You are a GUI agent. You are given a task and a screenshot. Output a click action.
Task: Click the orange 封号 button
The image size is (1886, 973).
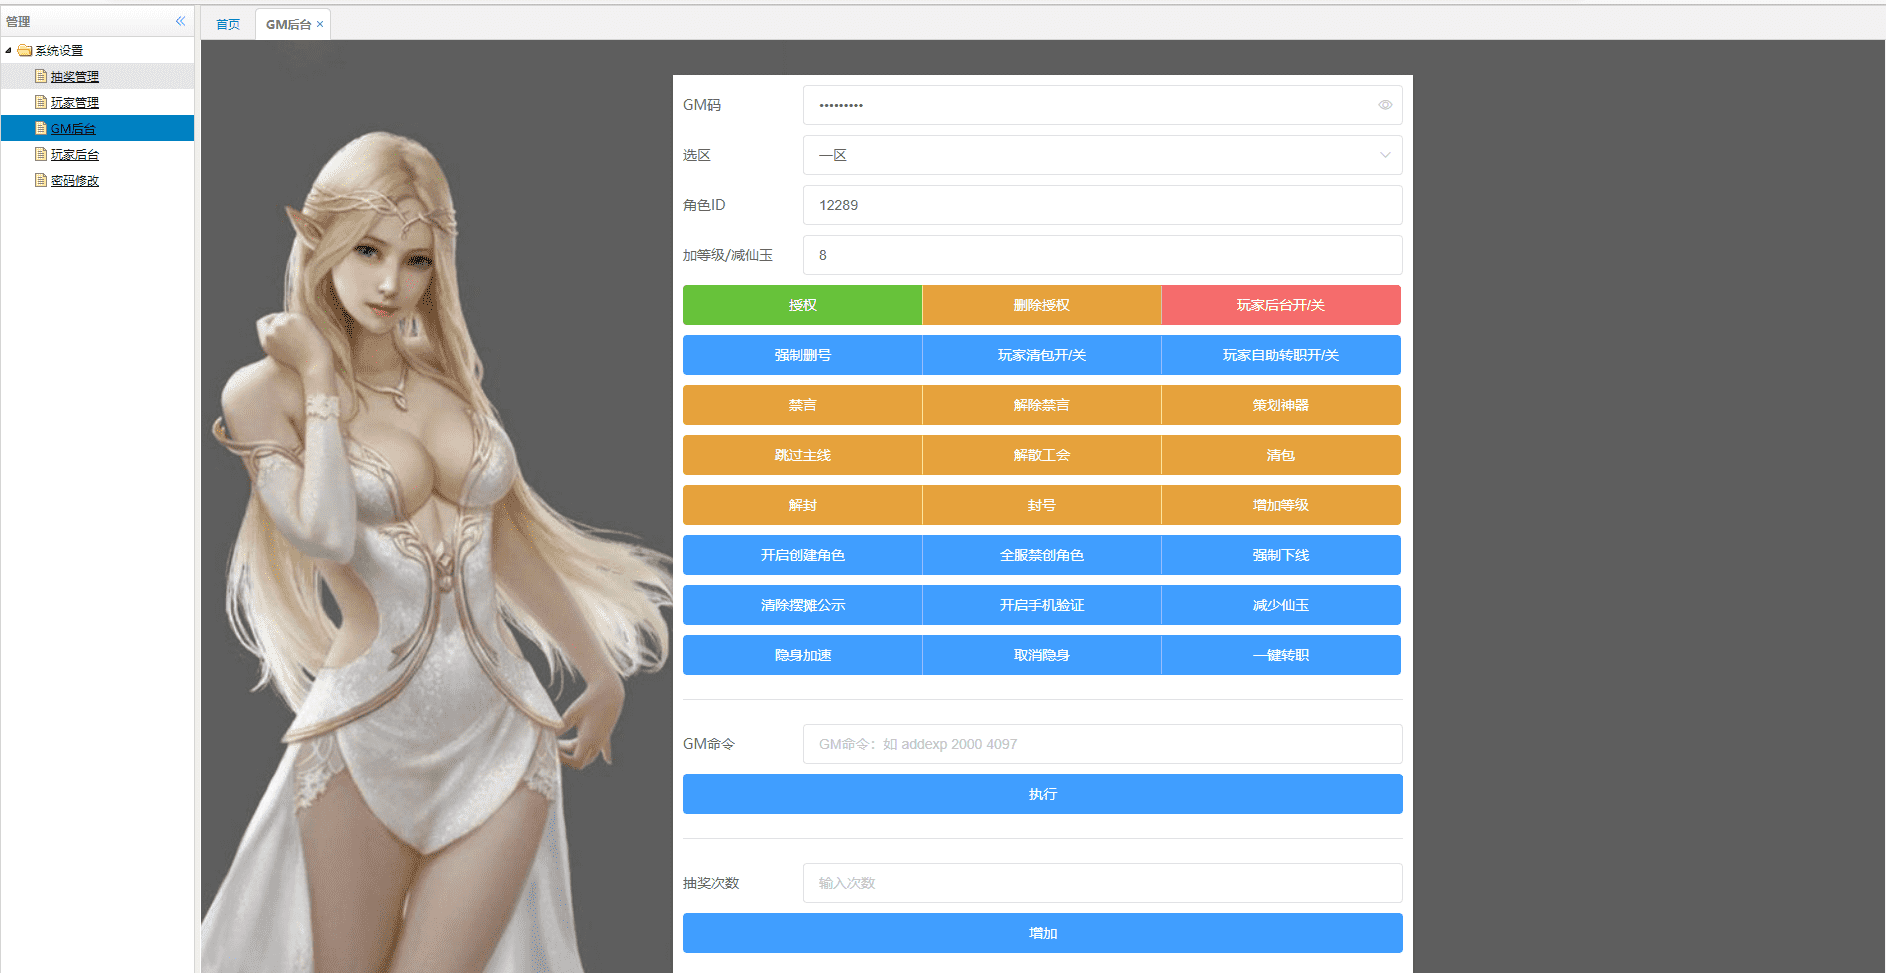(1042, 505)
